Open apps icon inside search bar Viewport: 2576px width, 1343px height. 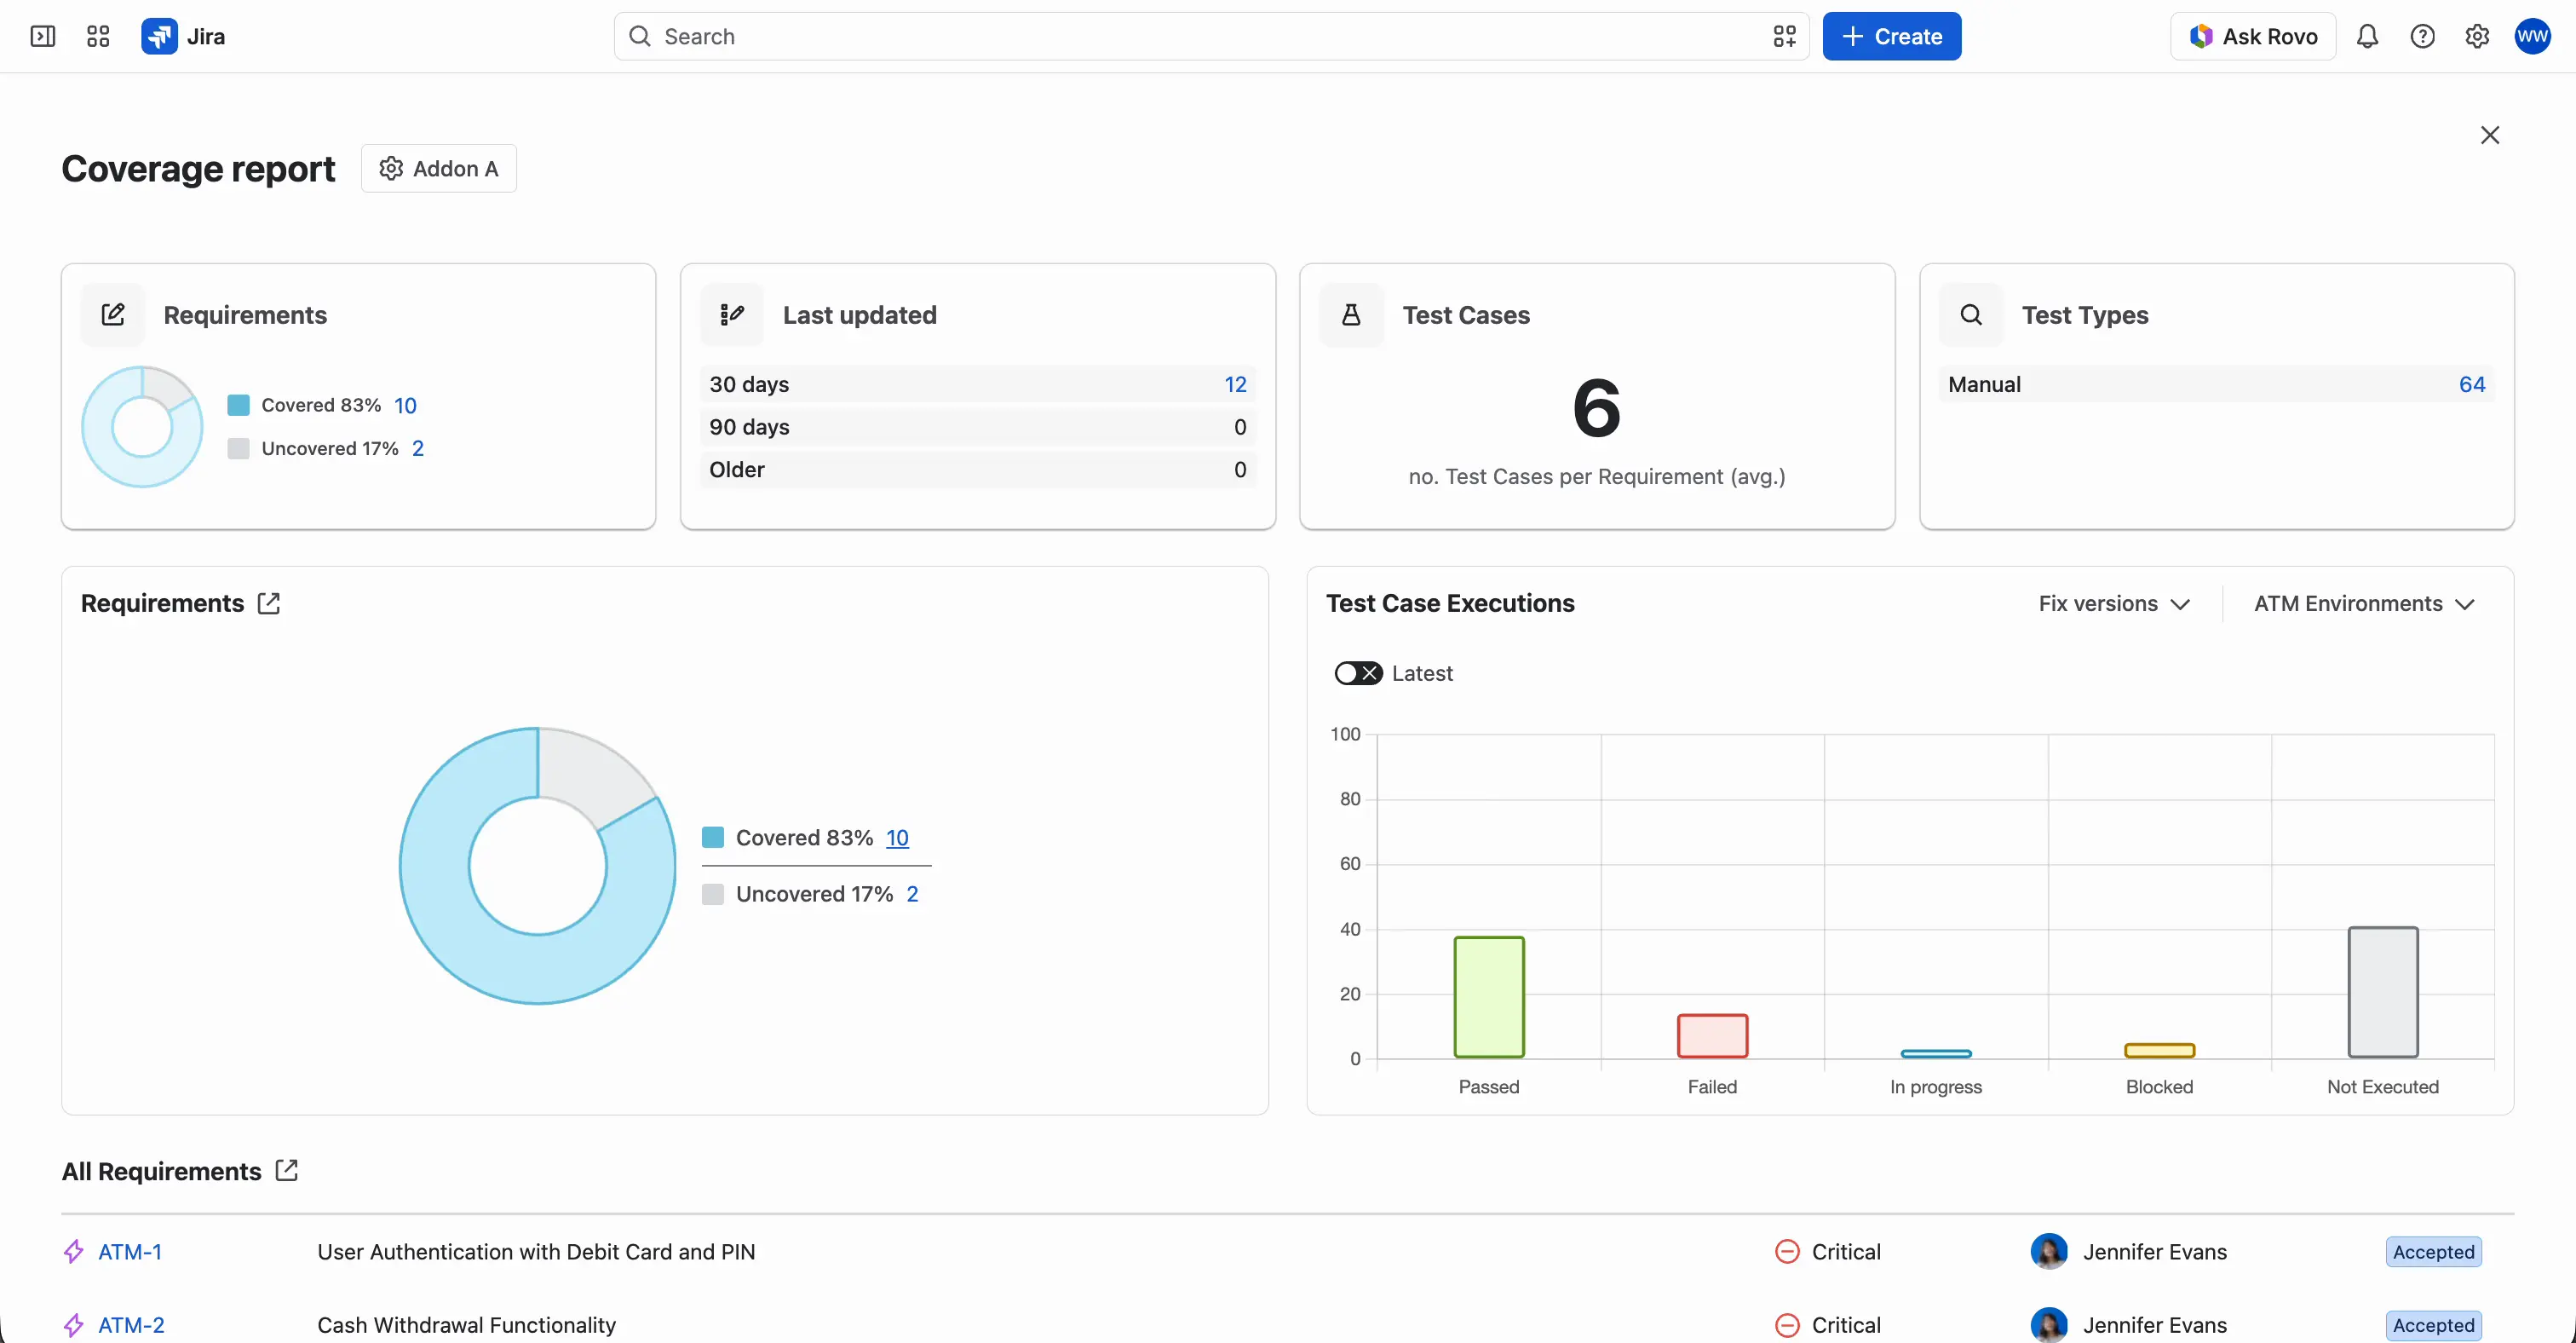click(x=1785, y=37)
